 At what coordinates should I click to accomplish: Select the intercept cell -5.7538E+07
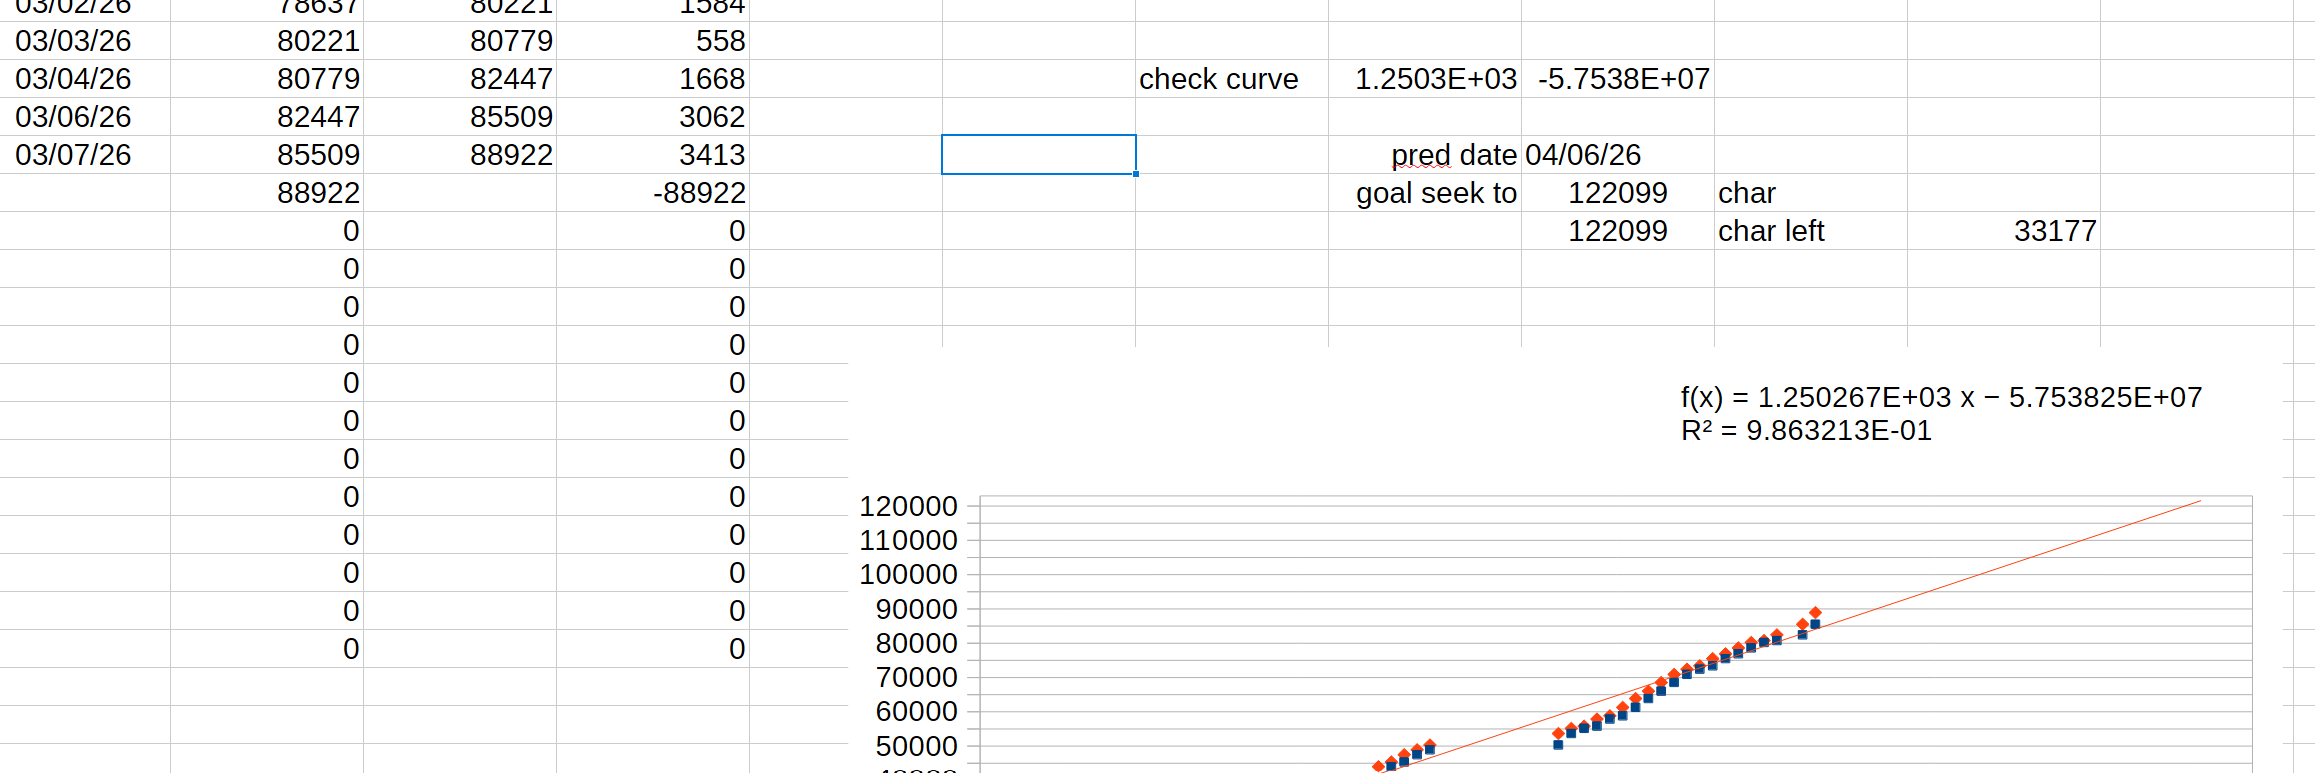point(1623,79)
